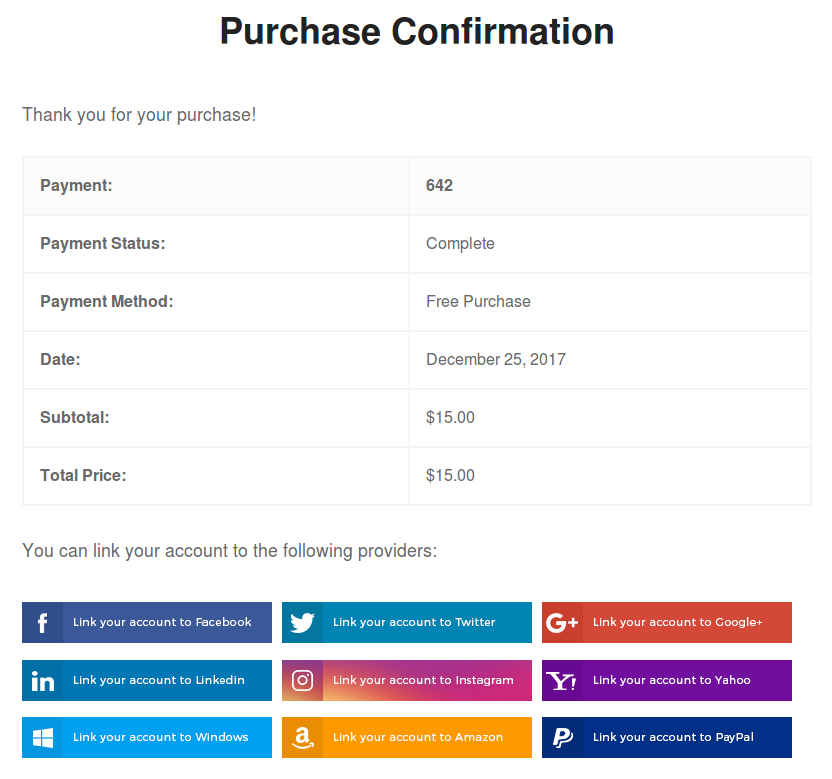Click the Amazon 'a' logo icon
Viewport: 832px width, 779px height.
tap(302, 738)
